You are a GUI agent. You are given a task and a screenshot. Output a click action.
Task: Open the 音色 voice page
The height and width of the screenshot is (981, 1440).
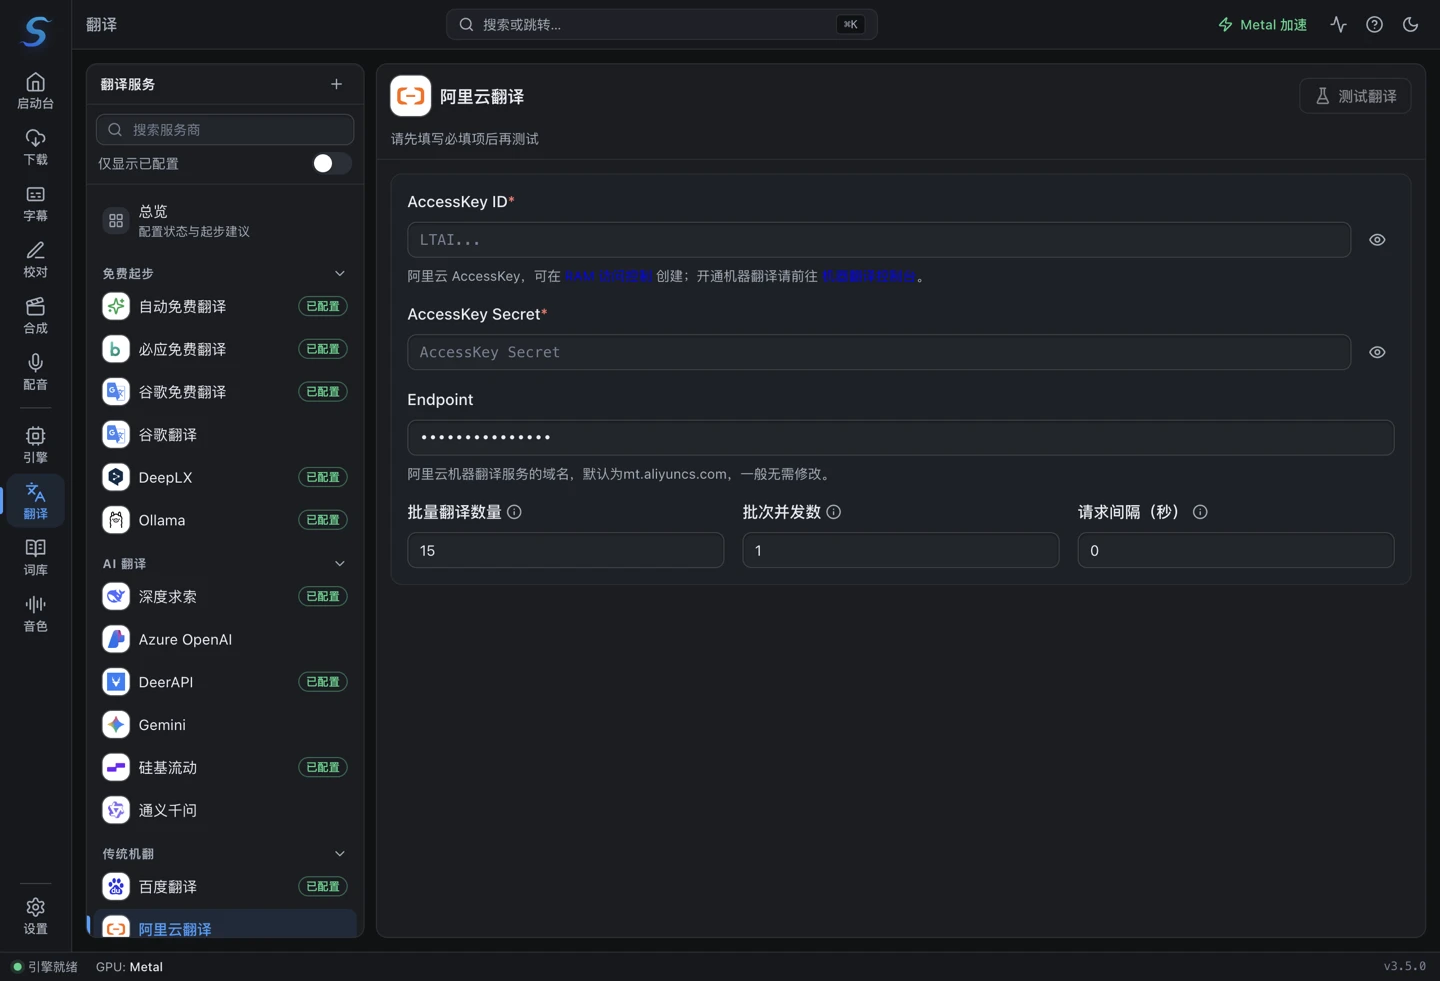pyautogui.click(x=36, y=612)
